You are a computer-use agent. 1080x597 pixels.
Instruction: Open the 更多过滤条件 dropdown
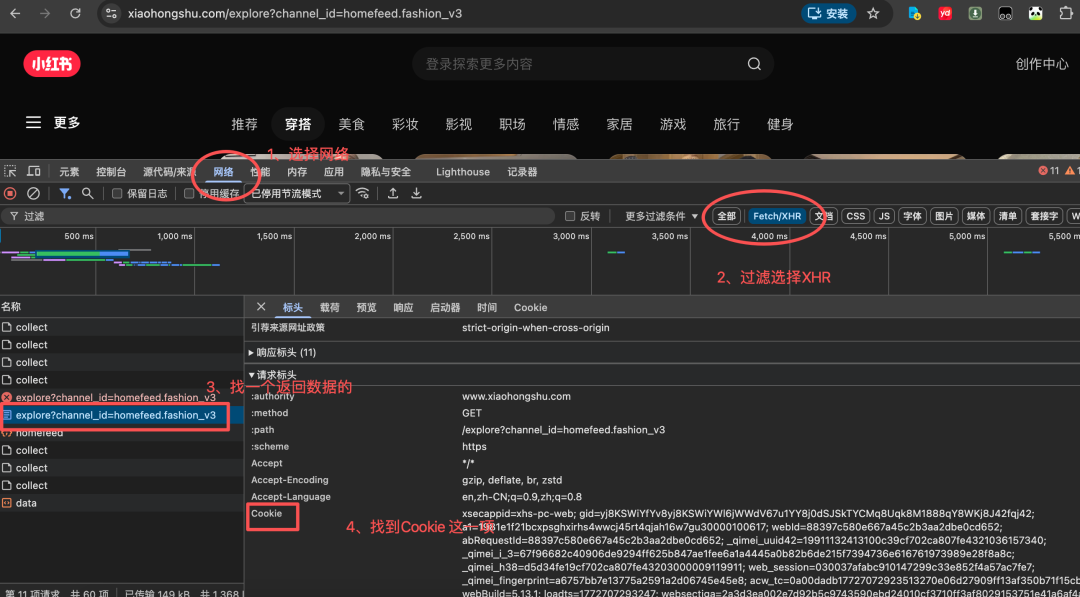(661, 216)
